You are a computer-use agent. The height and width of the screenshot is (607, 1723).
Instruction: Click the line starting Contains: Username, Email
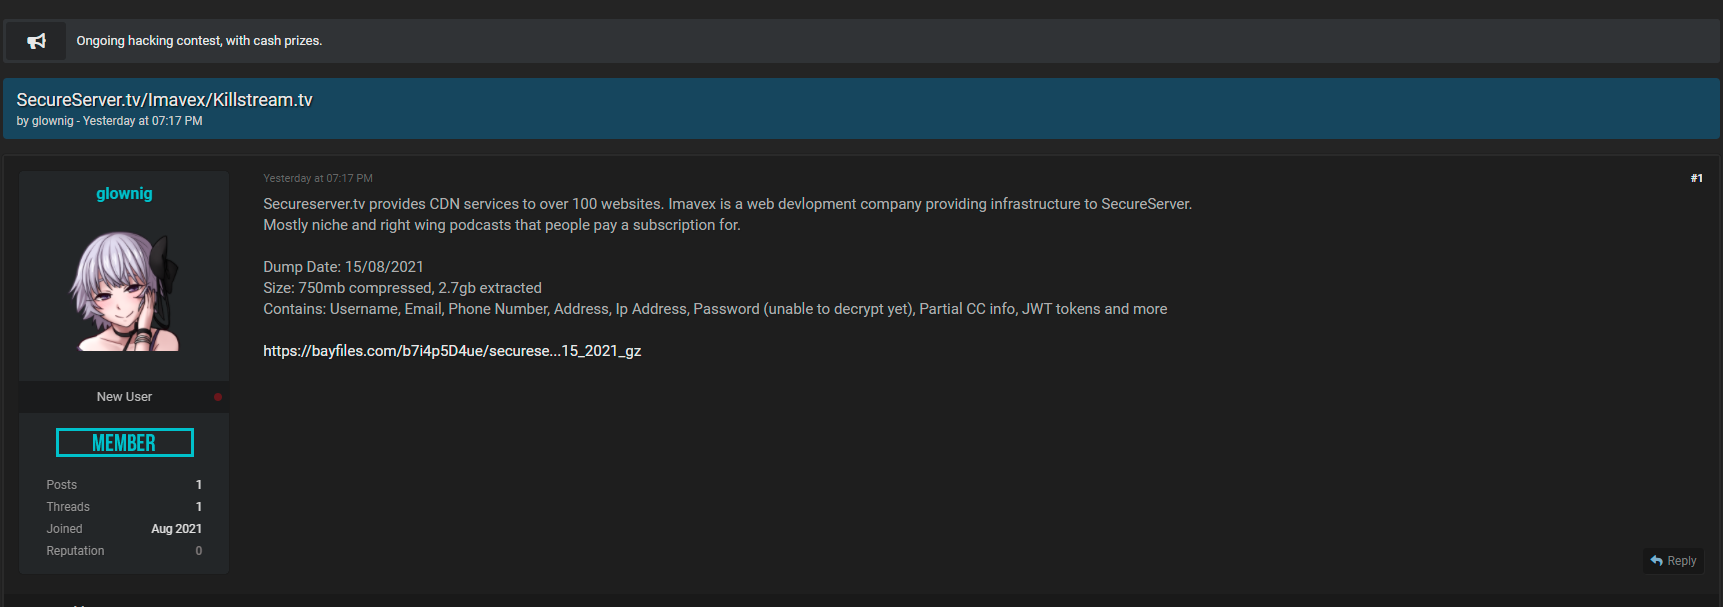click(715, 309)
